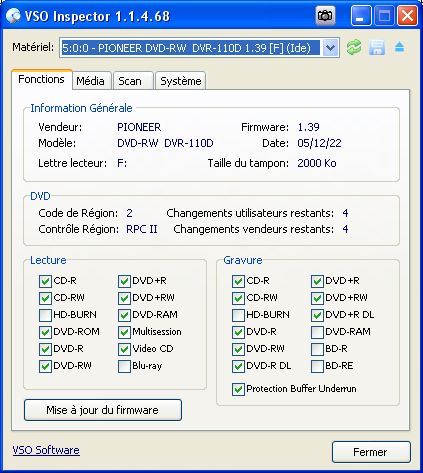Click the Vendeur value PIONEER
Viewport: 423px width, 473px height.
[139, 127]
